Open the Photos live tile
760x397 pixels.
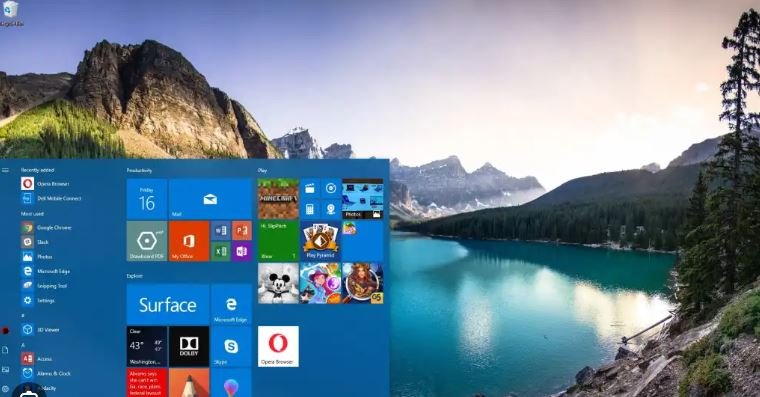(x=363, y=199)
